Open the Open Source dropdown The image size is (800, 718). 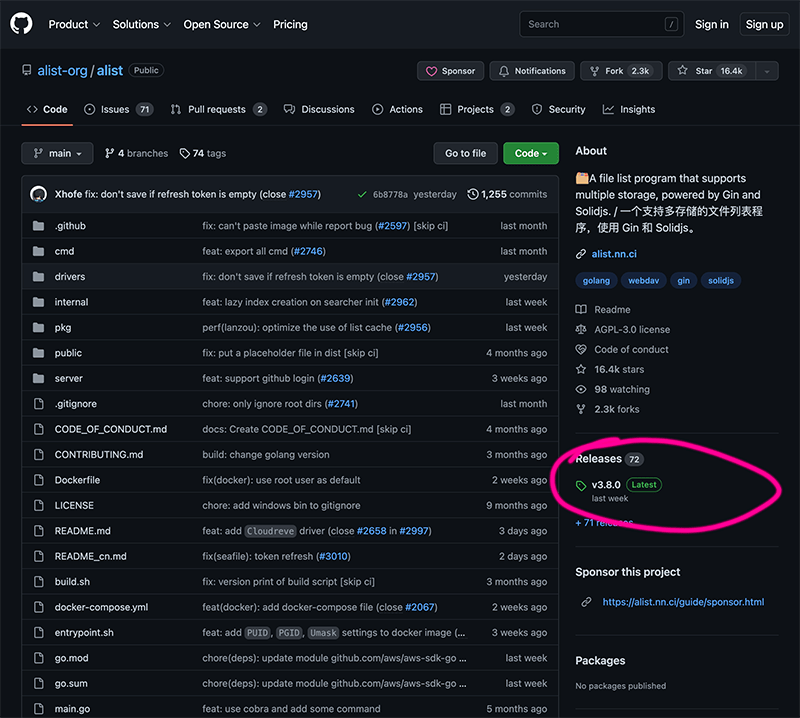pos(221,24)
